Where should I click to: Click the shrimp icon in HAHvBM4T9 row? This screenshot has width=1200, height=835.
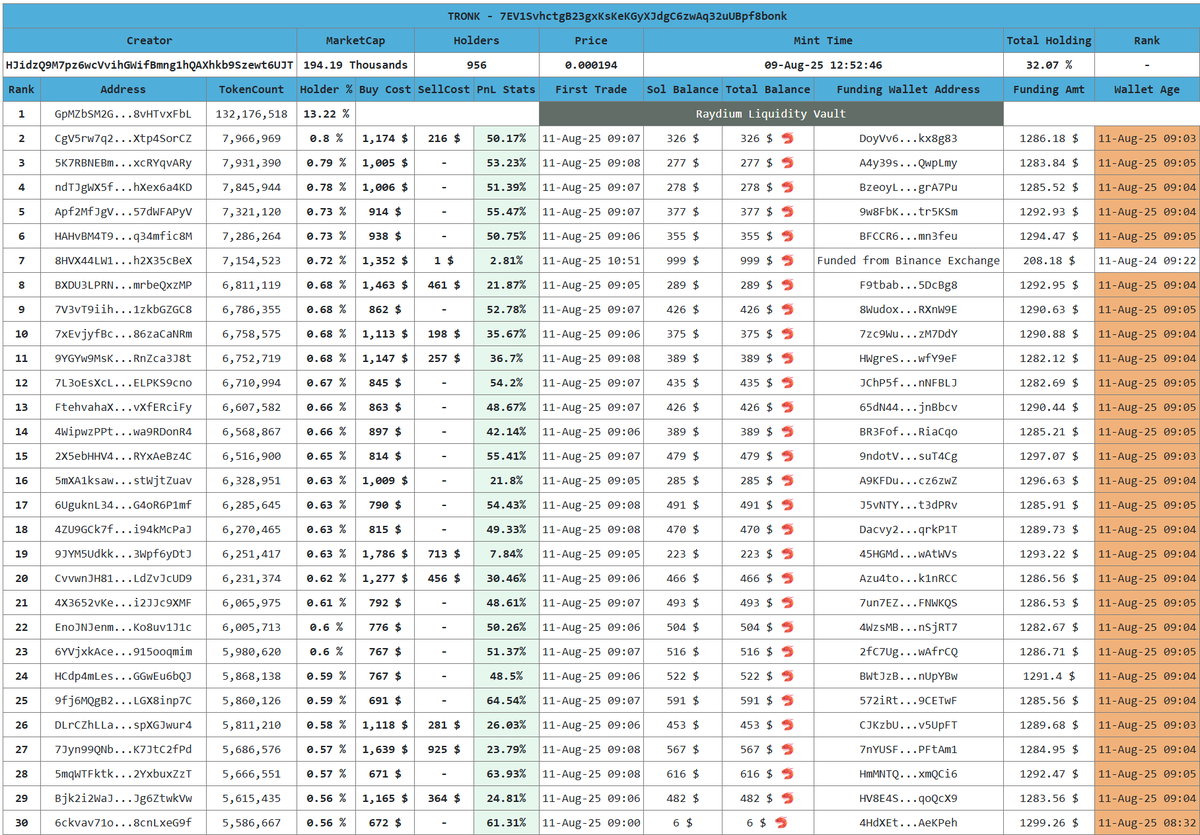(787, 236)
